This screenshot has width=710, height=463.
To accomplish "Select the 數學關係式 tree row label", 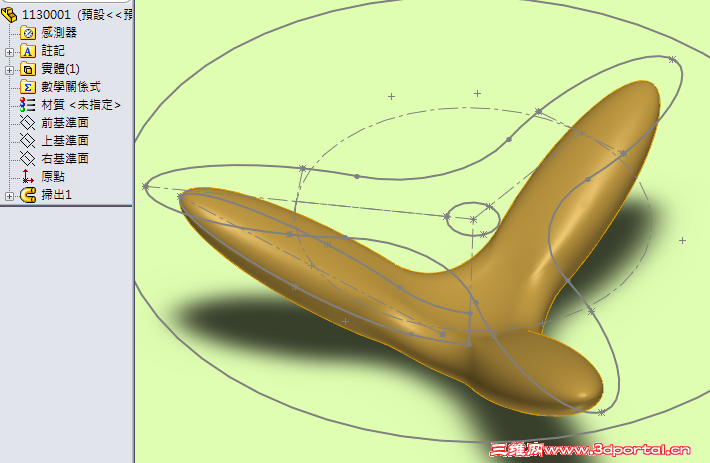I will [x=71, y=86].
